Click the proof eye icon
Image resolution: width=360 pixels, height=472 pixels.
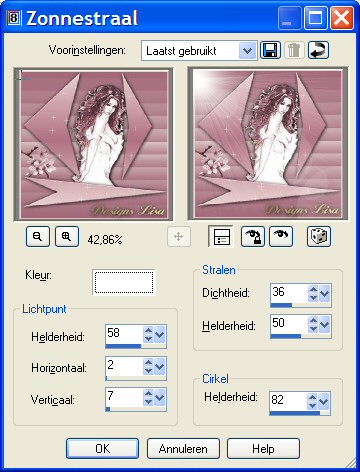[x=281, y=236]
